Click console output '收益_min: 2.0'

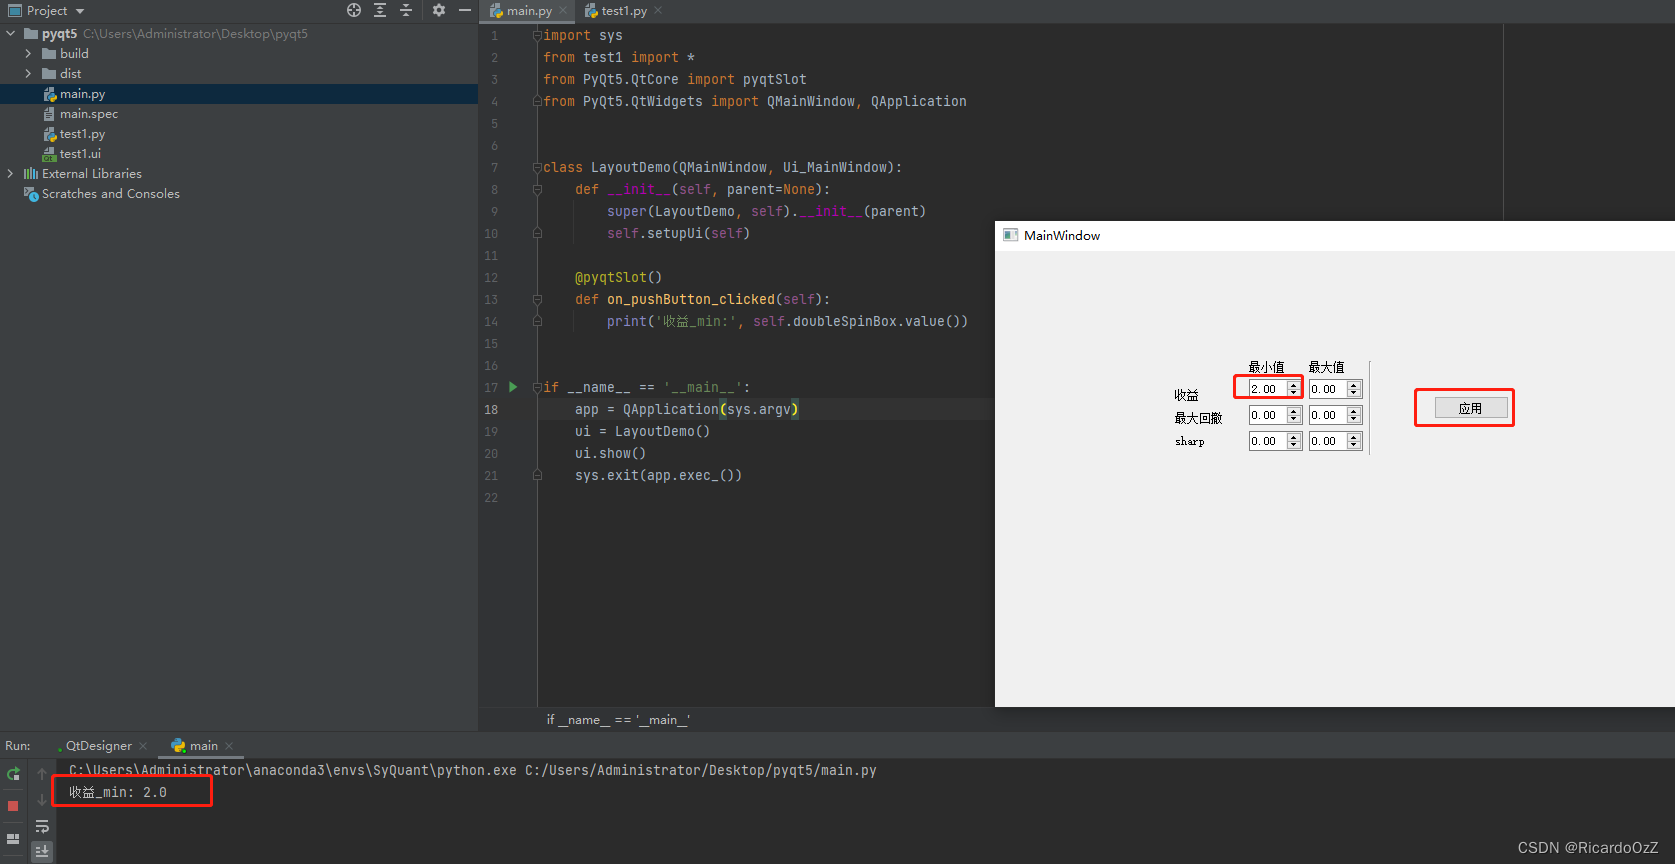click(118, 793)
